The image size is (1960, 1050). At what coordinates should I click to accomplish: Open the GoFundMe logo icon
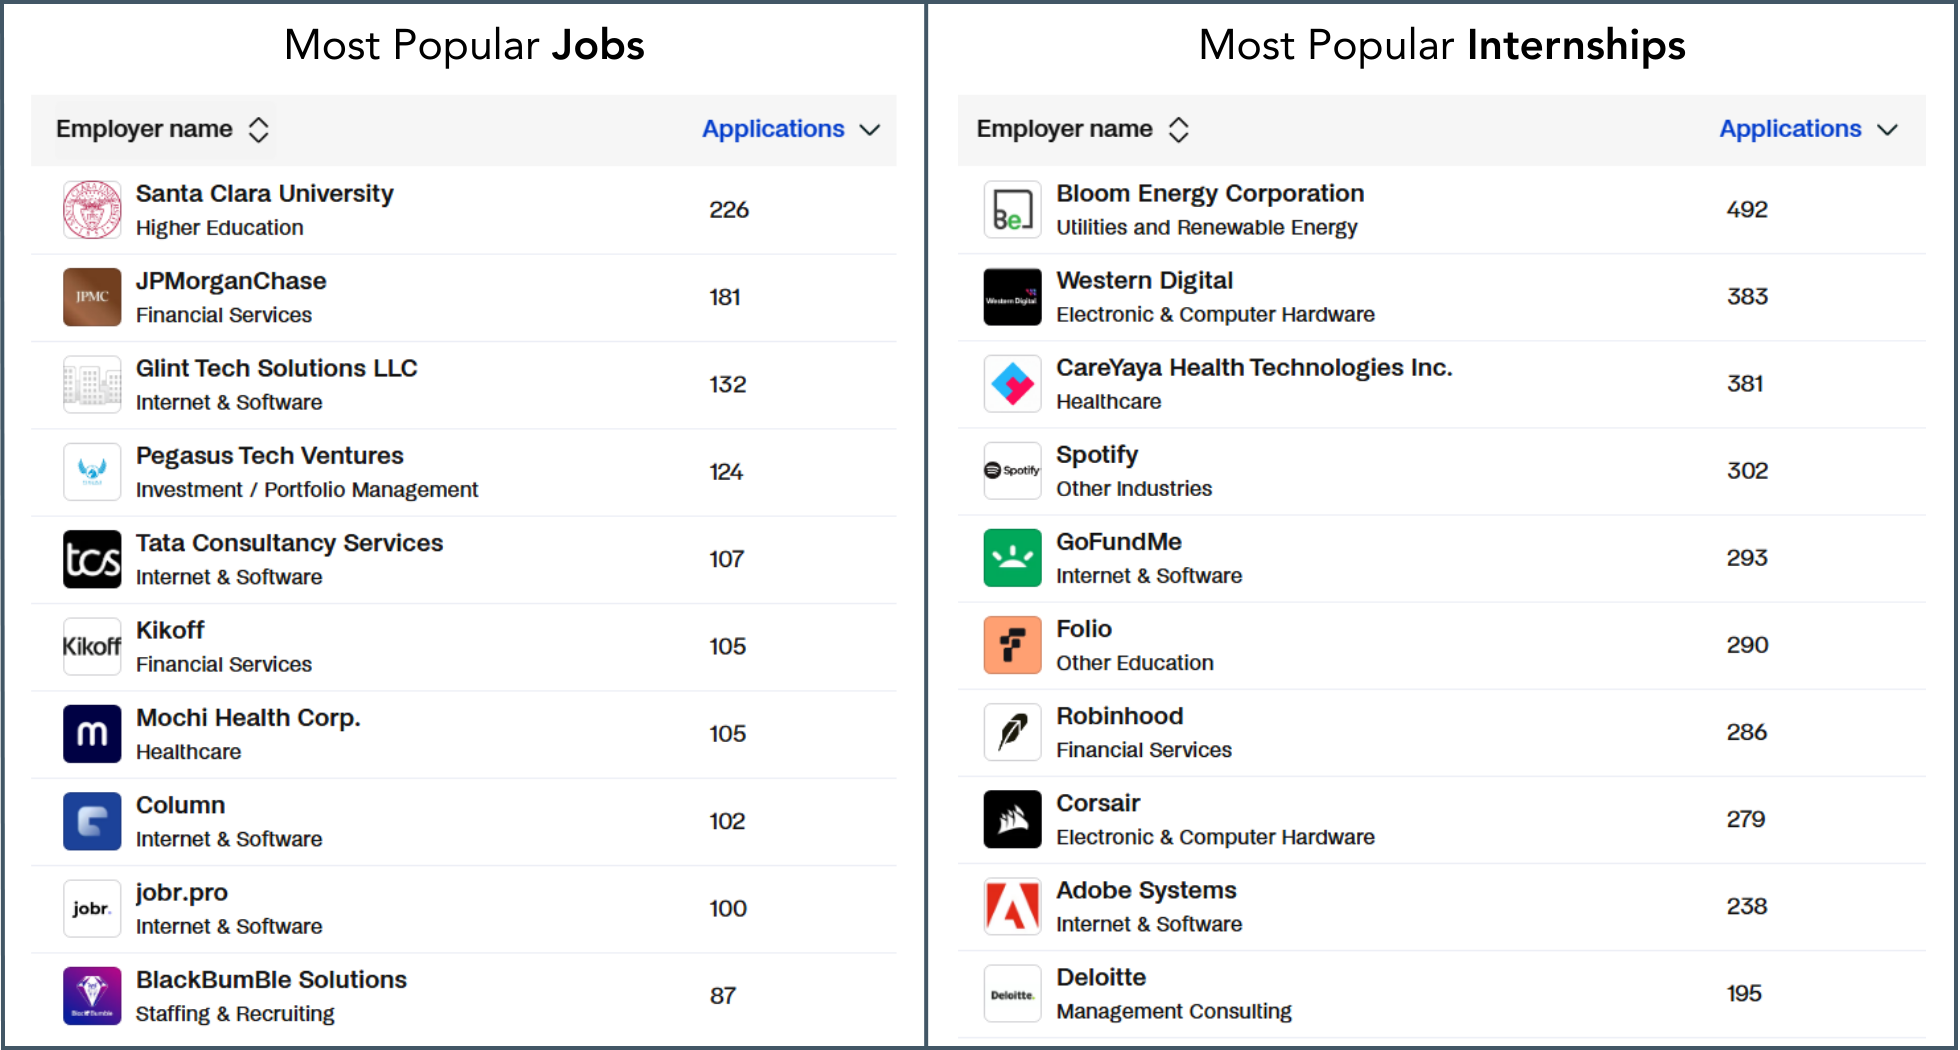[x=1012, y=558]
